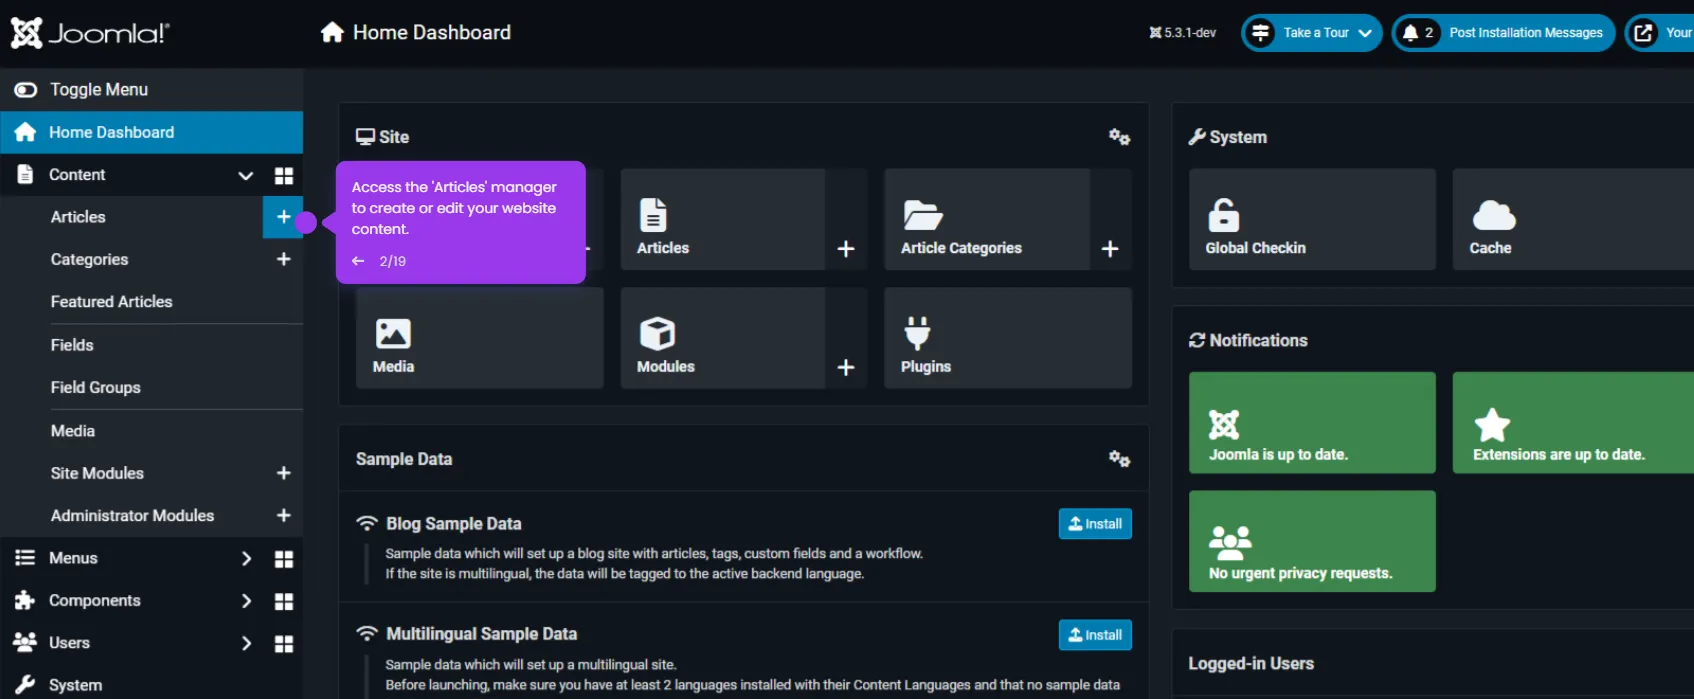Click the Blog Sample Data heading
Screen dimensions: 1694x699
454,524
